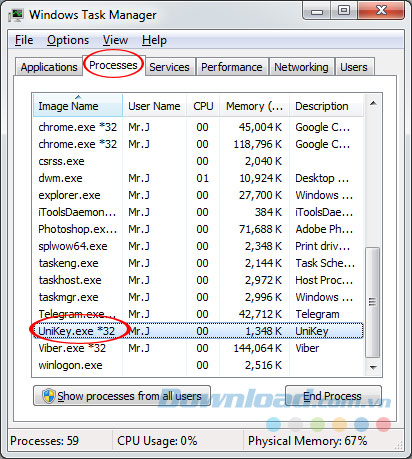This screenshot has width=412, height=459.
Task: Sort by the CPU column header
Action: pyautogui.click(x=203, y=106)
